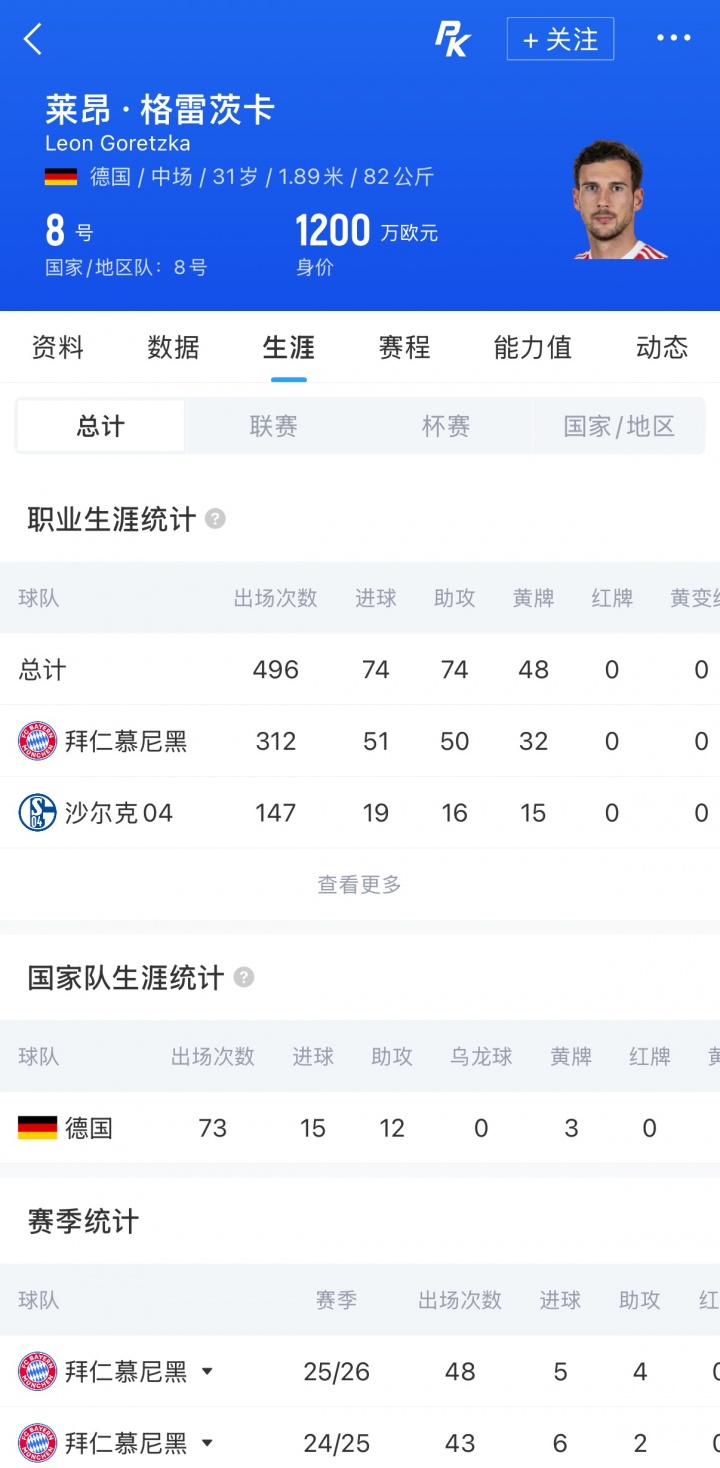Image resolution: width=720 pixels, height=1468 pixels.
Task: Switch to the 杯赛 segment filter
Action: click(x=446, y=427)
